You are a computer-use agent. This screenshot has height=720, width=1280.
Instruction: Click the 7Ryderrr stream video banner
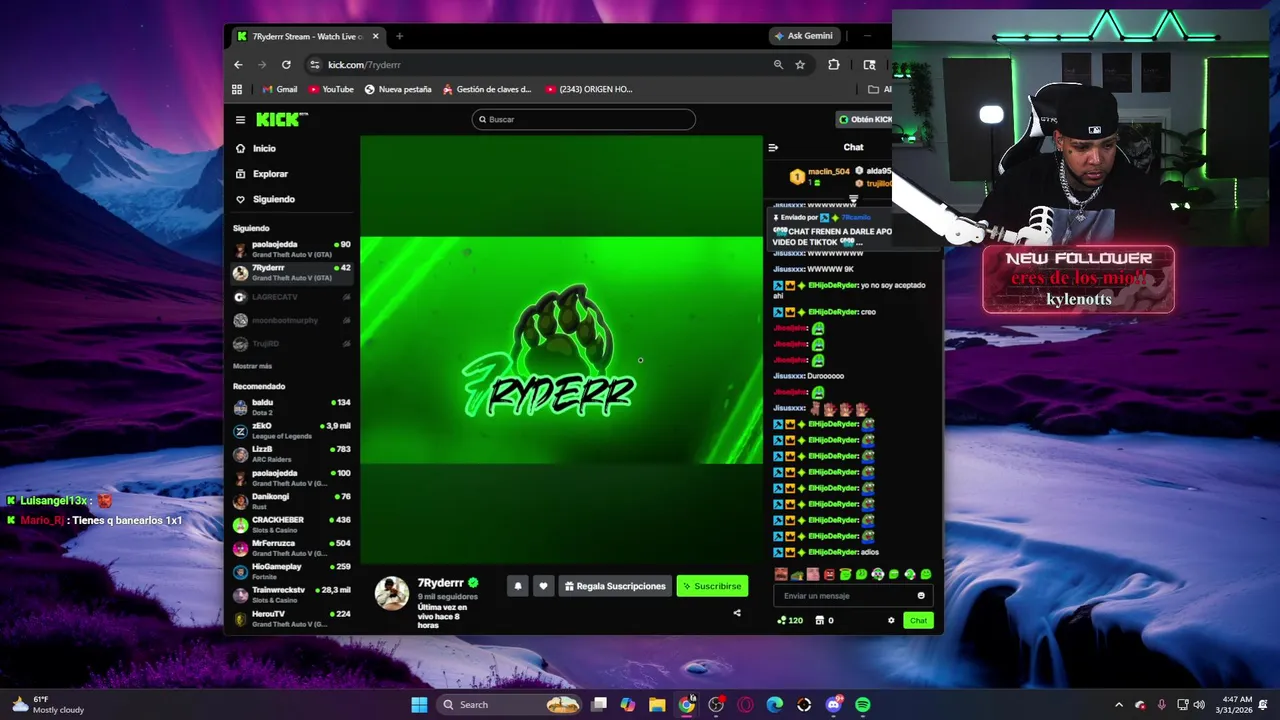pos(561,350)
